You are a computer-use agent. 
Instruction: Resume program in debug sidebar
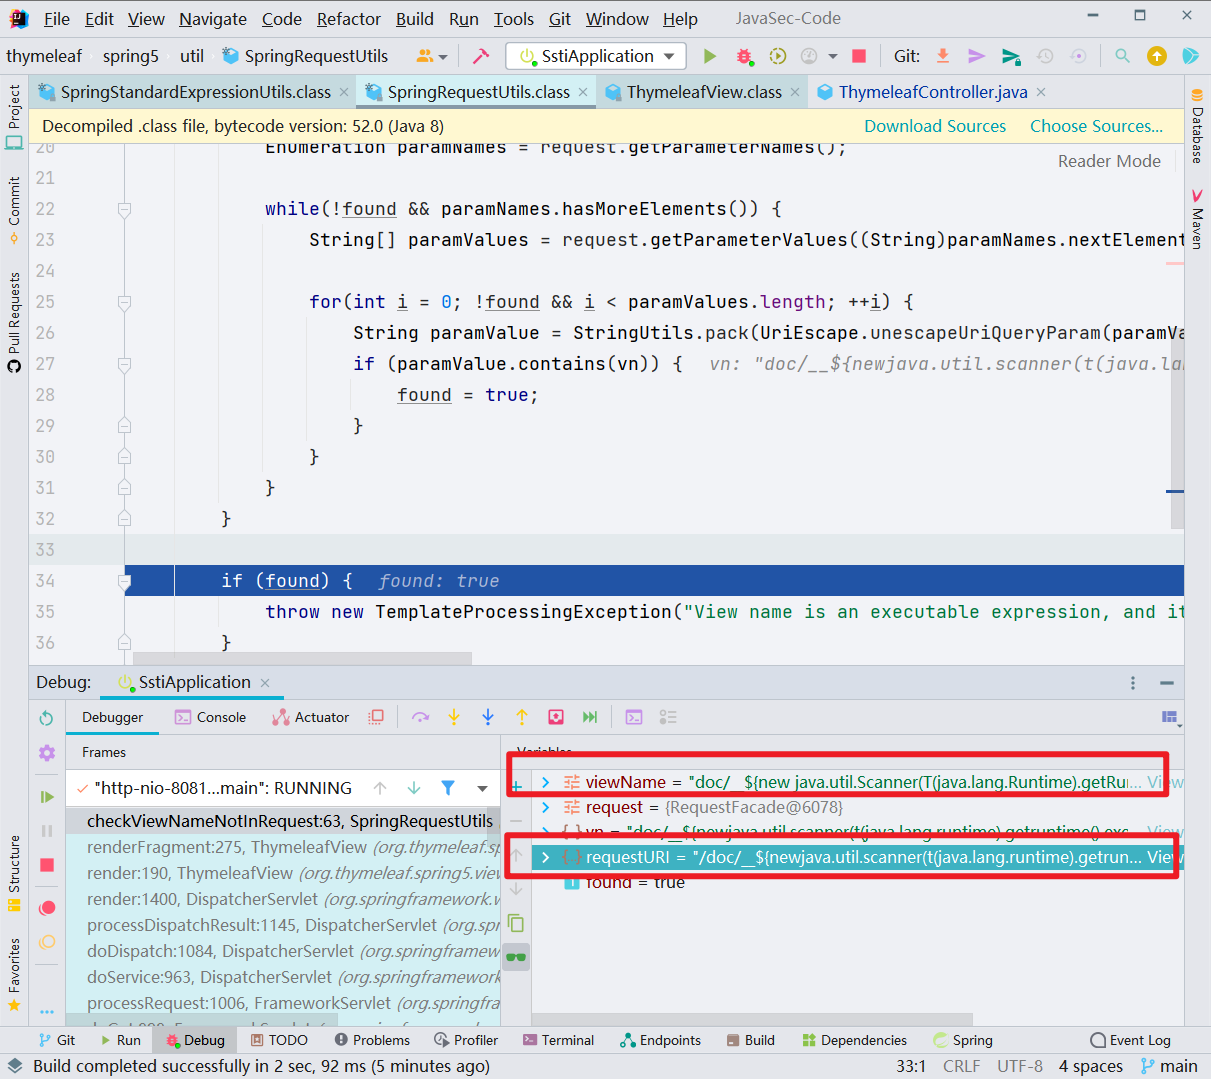(x=46, y=797)
